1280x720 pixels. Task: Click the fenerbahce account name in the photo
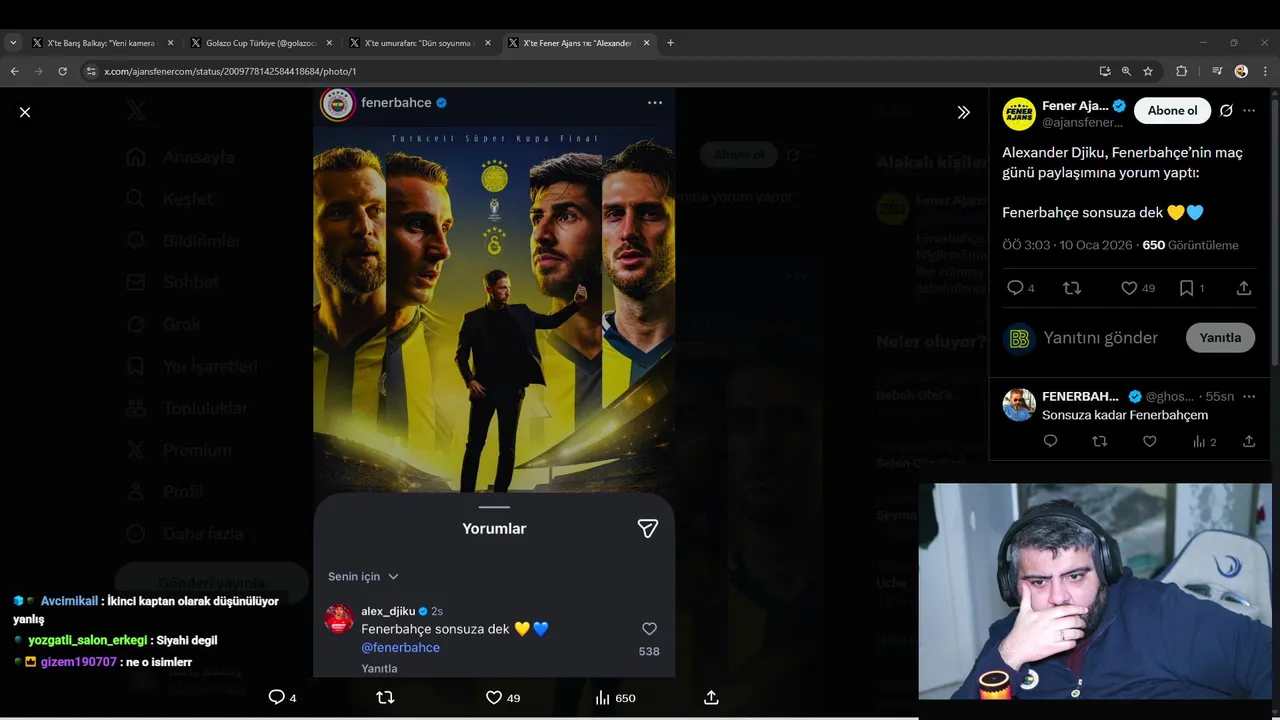pyautogui.click(x=396, y=103)
